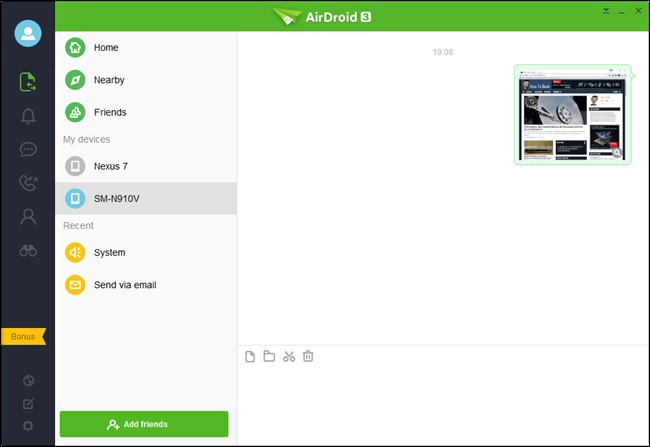650x447 pixels.
Task: Click the Add friends button
Action: coord(144,424)
